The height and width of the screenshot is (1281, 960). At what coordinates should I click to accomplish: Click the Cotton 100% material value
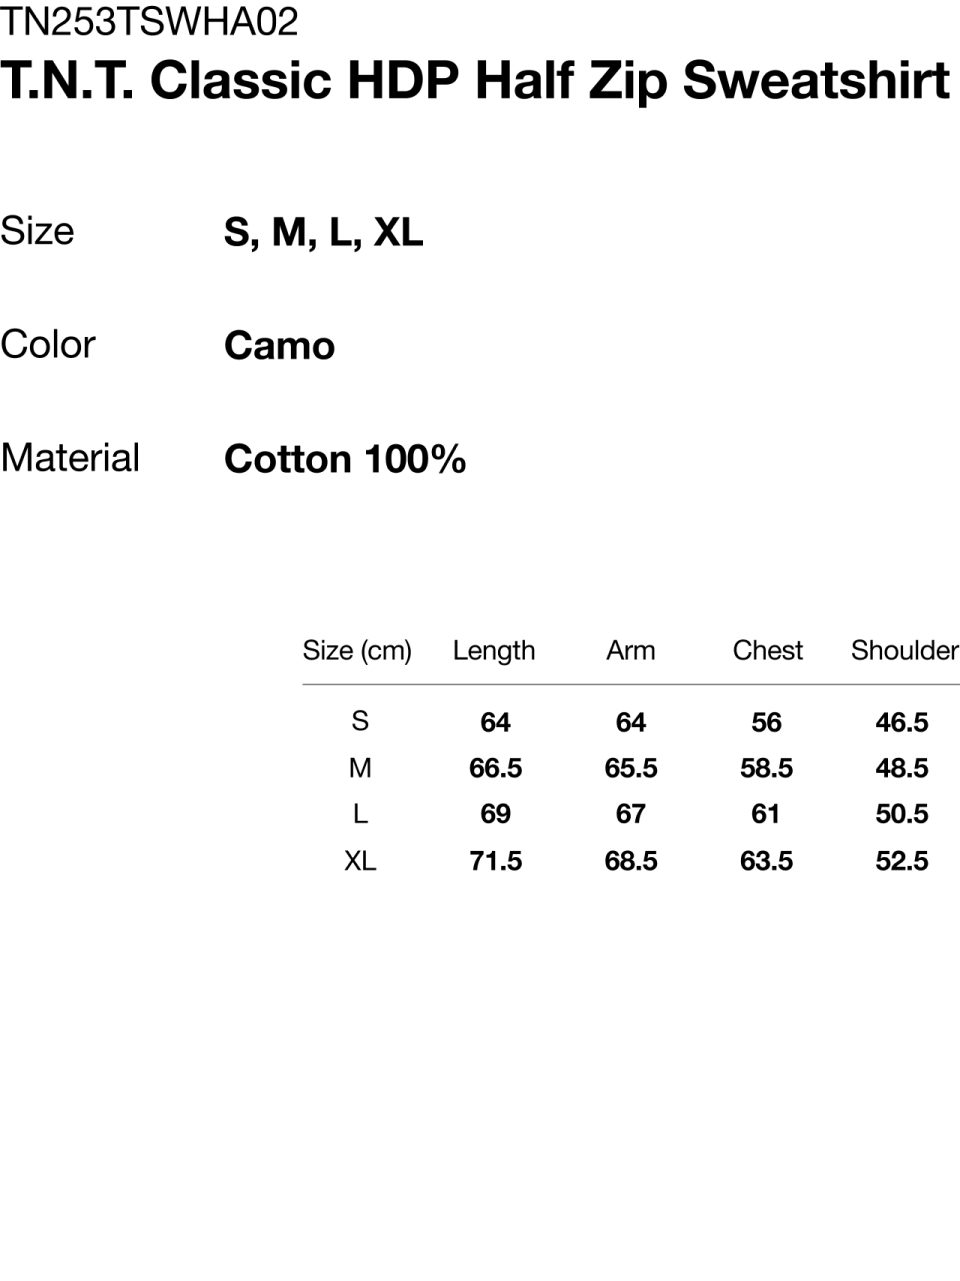click(x=345, y=460)
